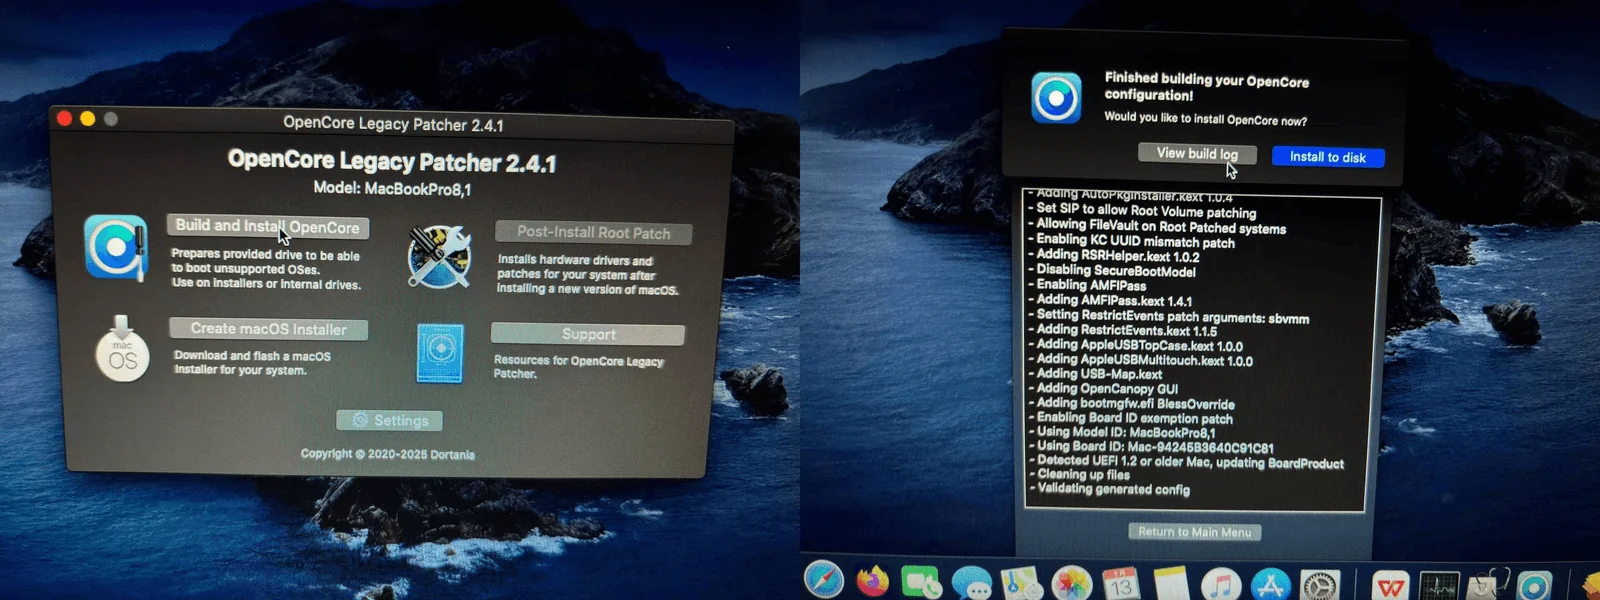
Task: Click Return to Main Menu
Action: click(x=1194, y=532)
